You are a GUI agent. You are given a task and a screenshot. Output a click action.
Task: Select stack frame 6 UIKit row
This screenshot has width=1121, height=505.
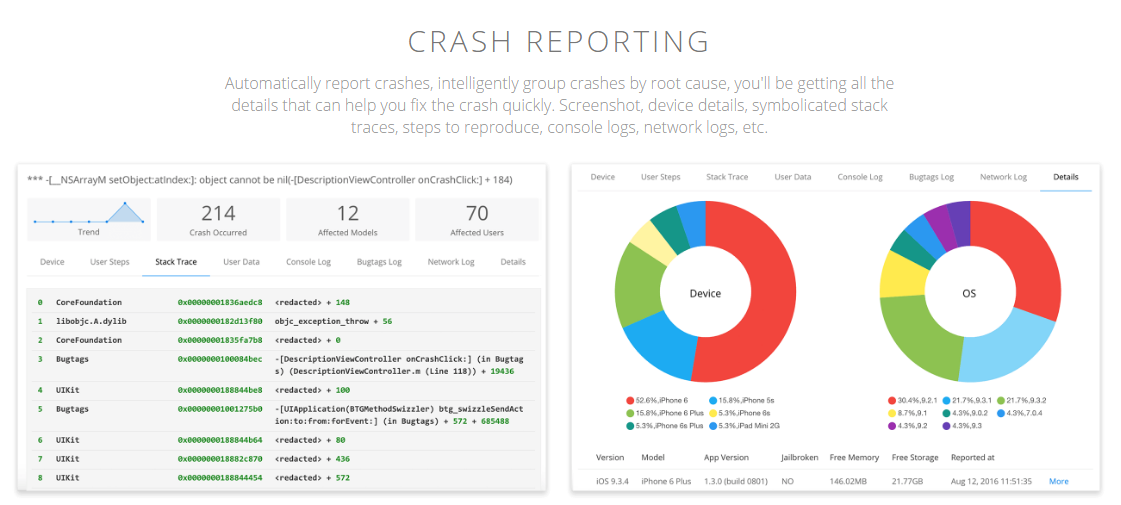click(283, 440)
